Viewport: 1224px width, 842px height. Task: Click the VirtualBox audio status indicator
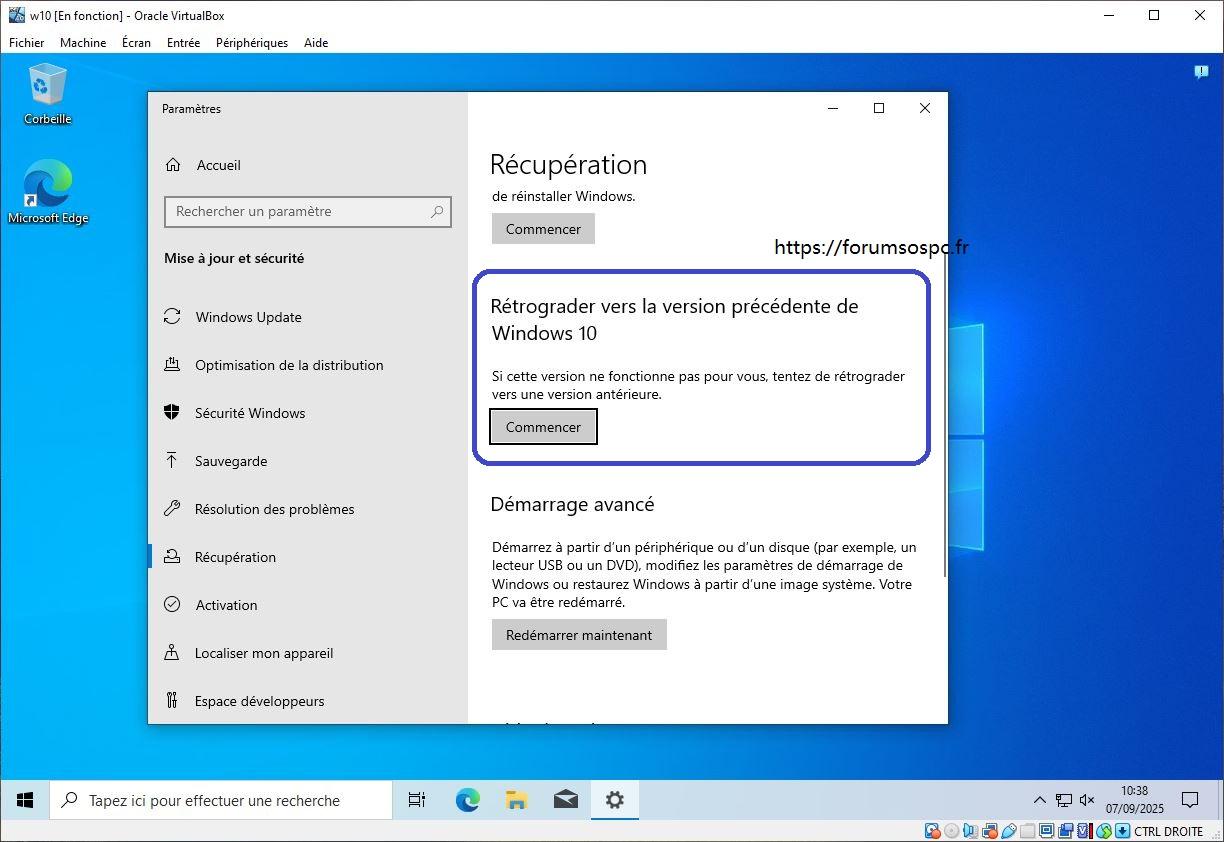pos(969,831)
